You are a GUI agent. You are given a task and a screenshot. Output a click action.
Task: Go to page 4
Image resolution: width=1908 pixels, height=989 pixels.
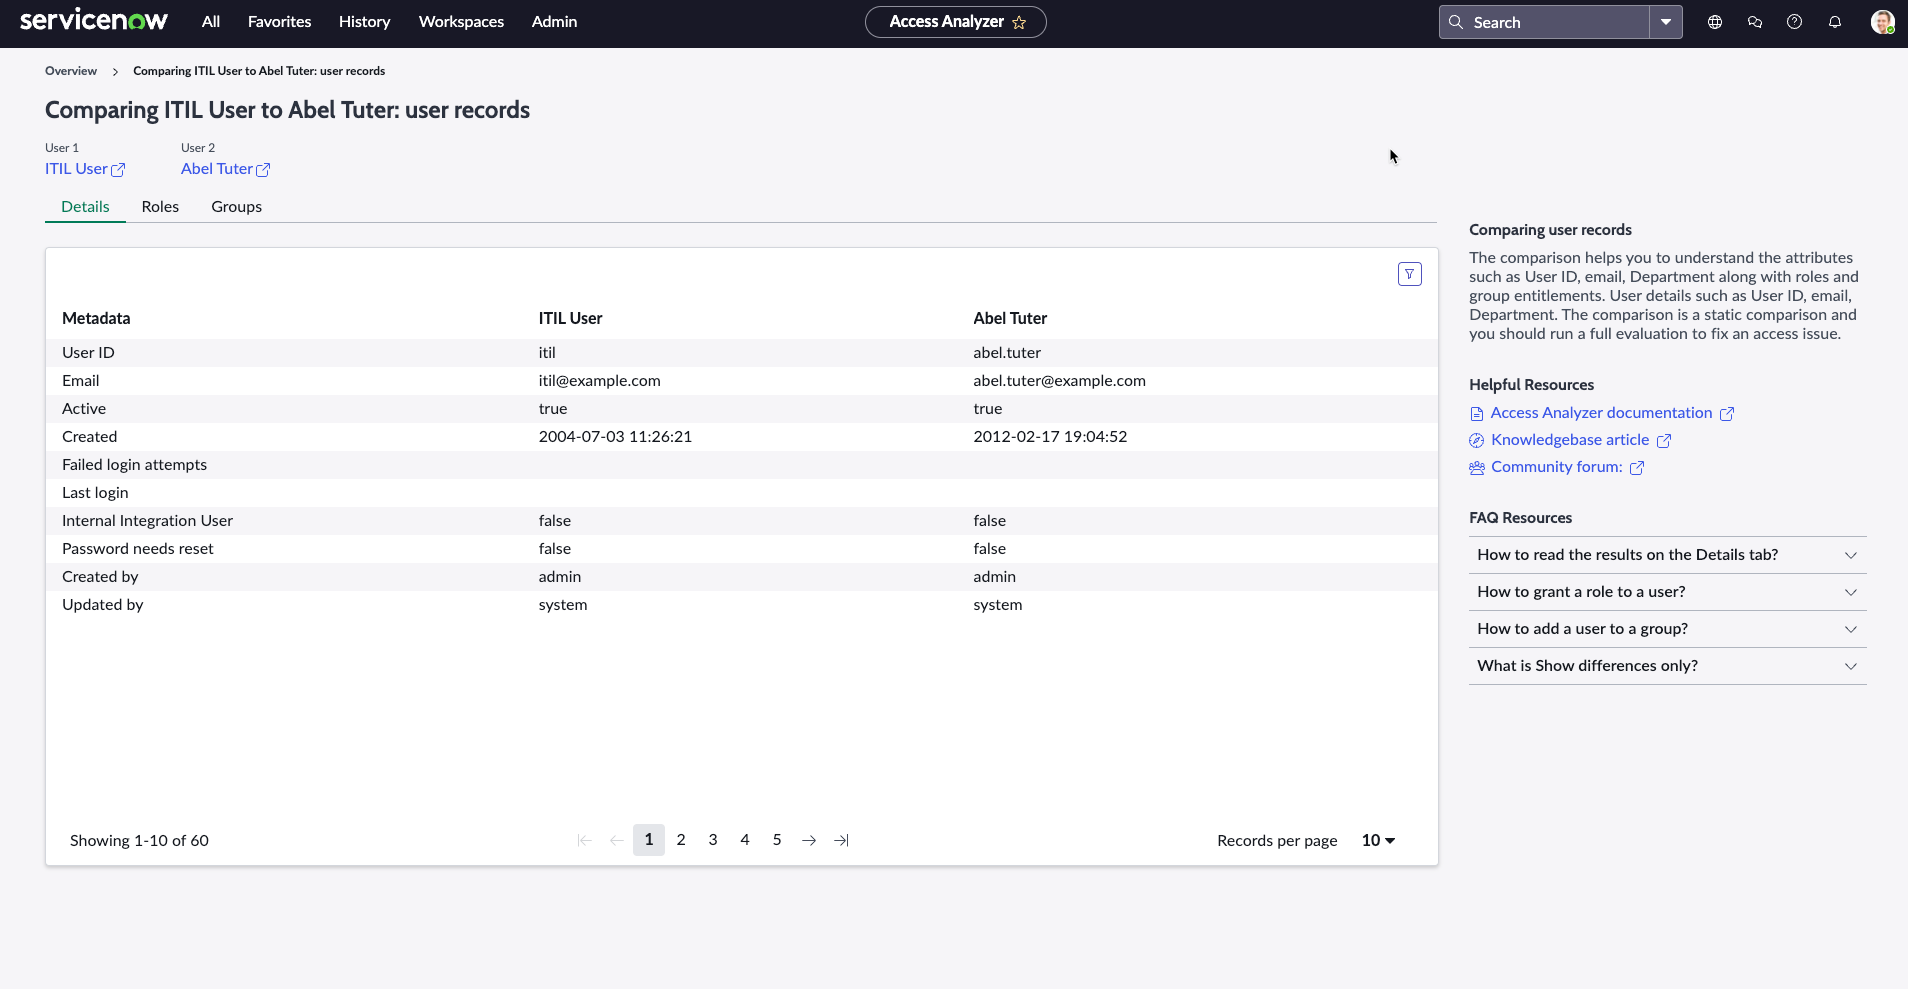[745, 840]
